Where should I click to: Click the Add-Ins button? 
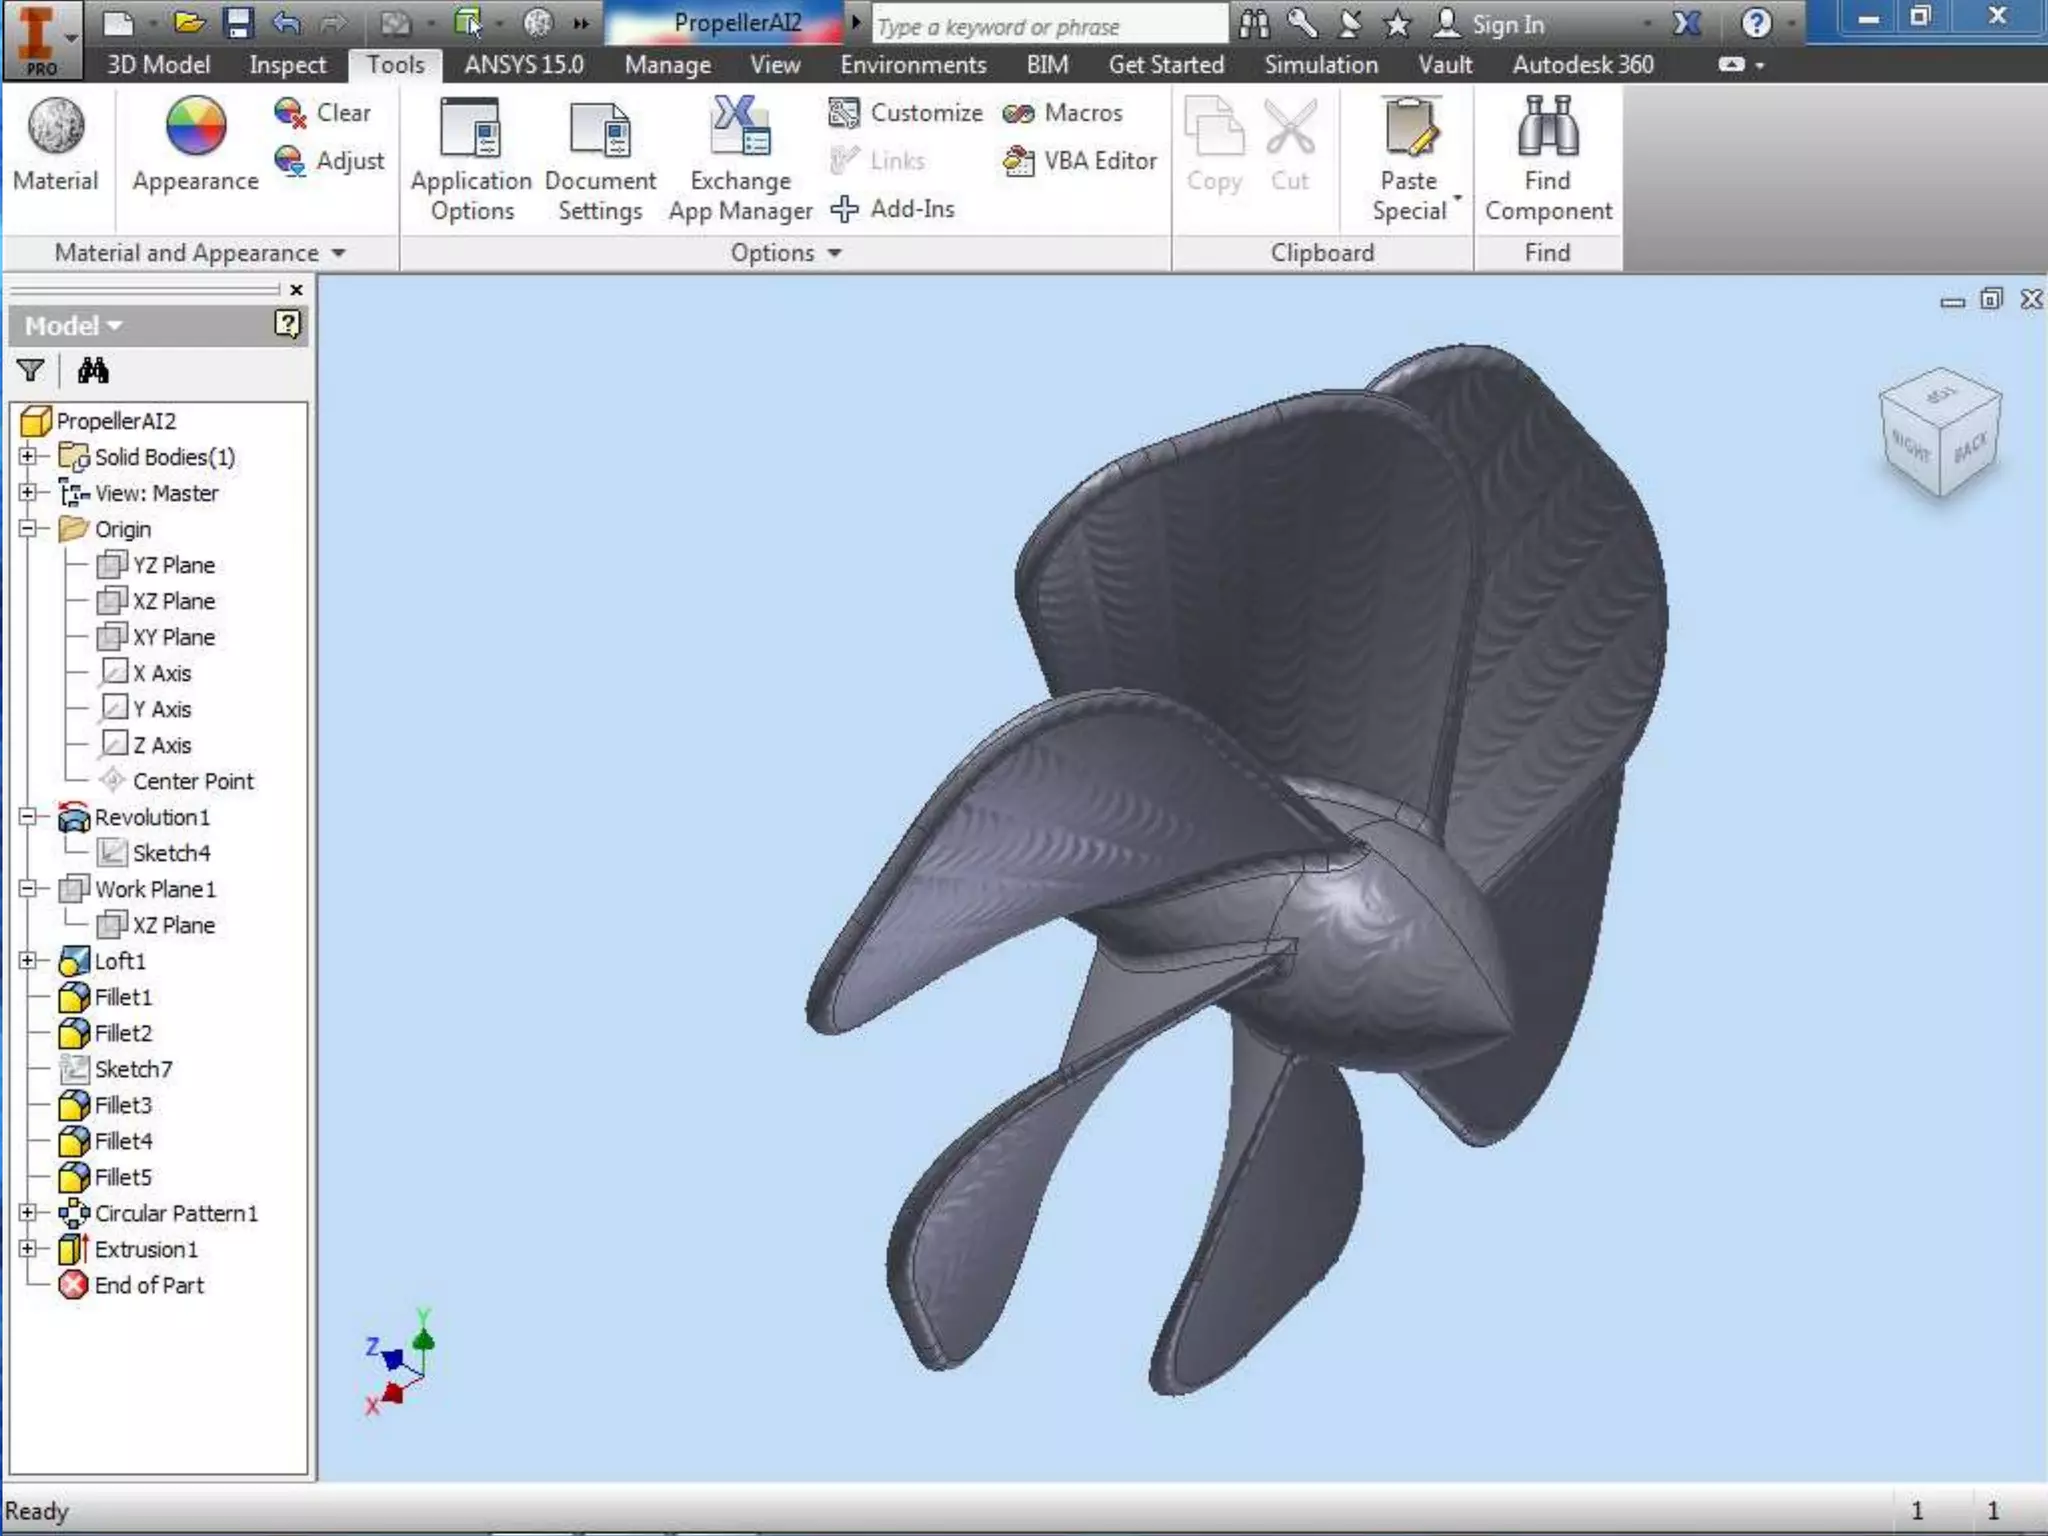(x=893, y=209)
